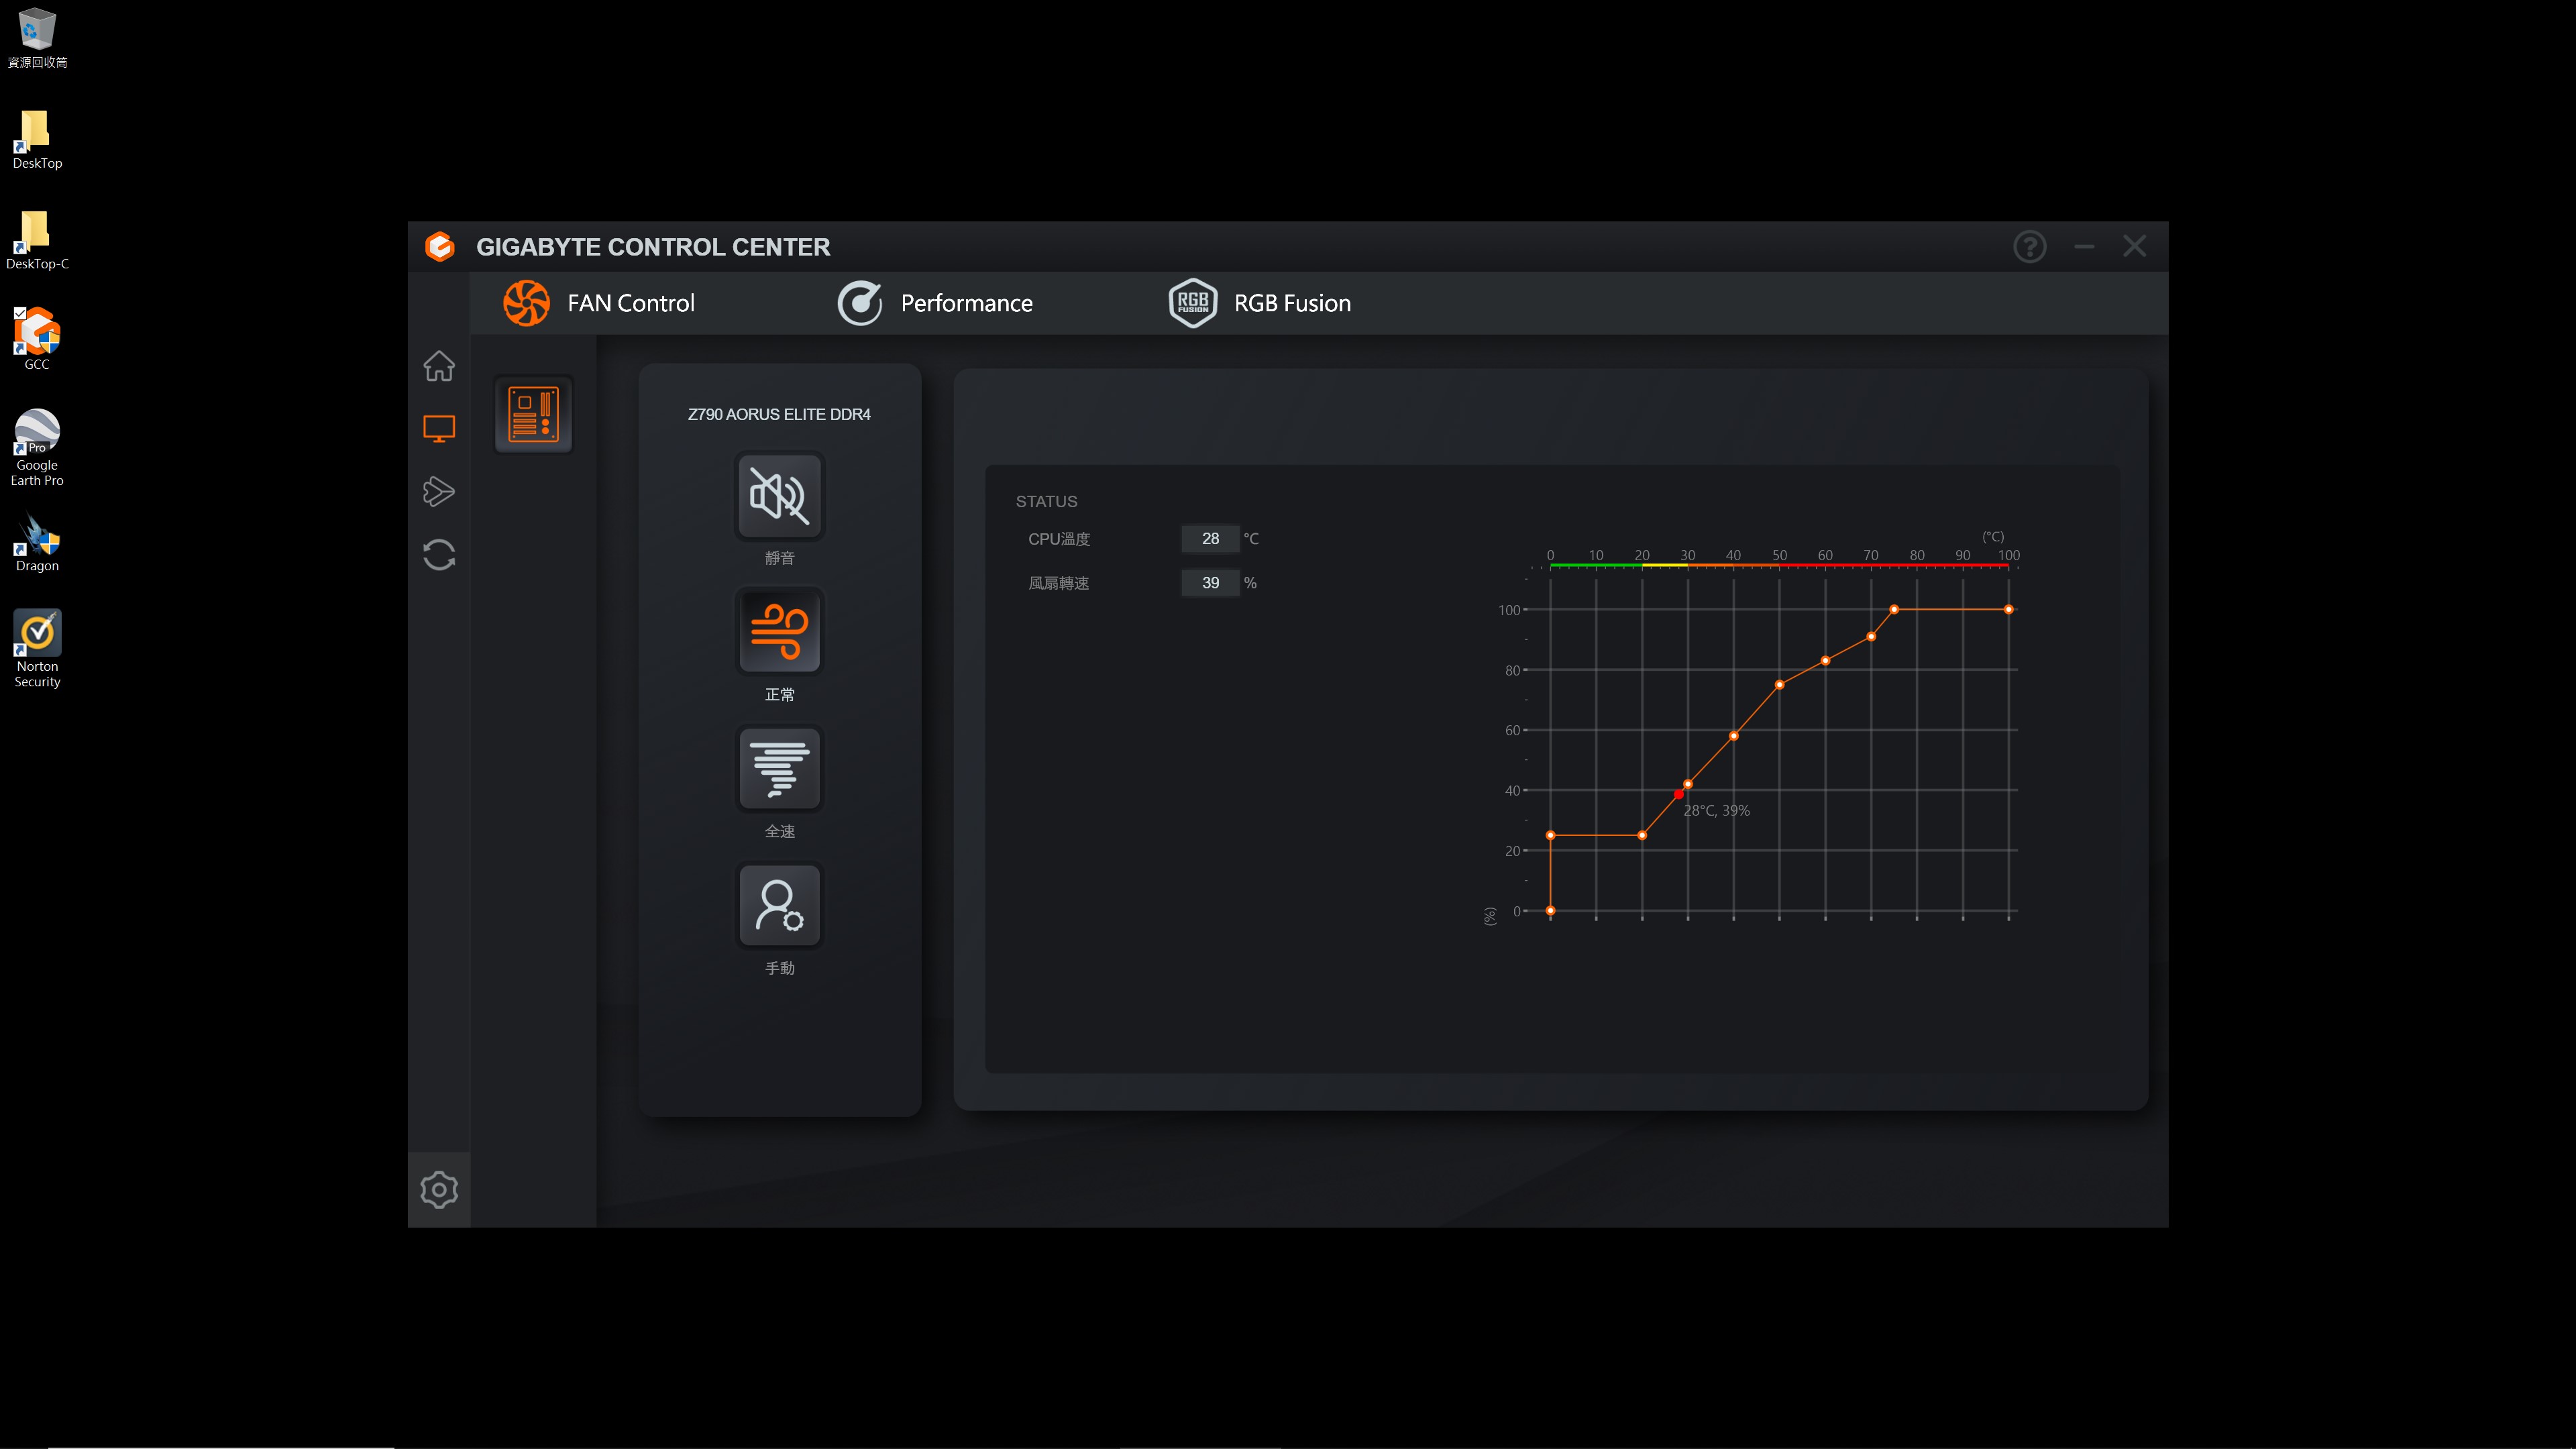Select the silent (靜音) fan mode
The height and width of the screenshot is (1449, 2576).
coord(780,496)
